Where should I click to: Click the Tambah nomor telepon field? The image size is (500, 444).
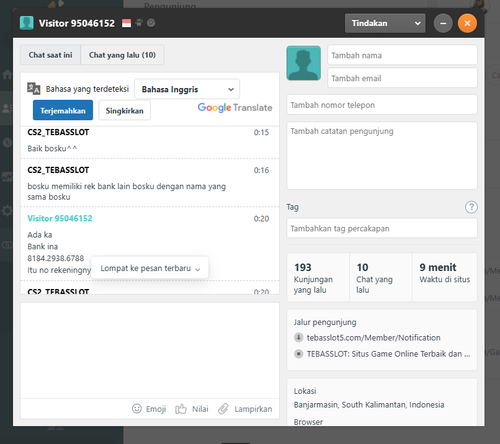(382, 105)
